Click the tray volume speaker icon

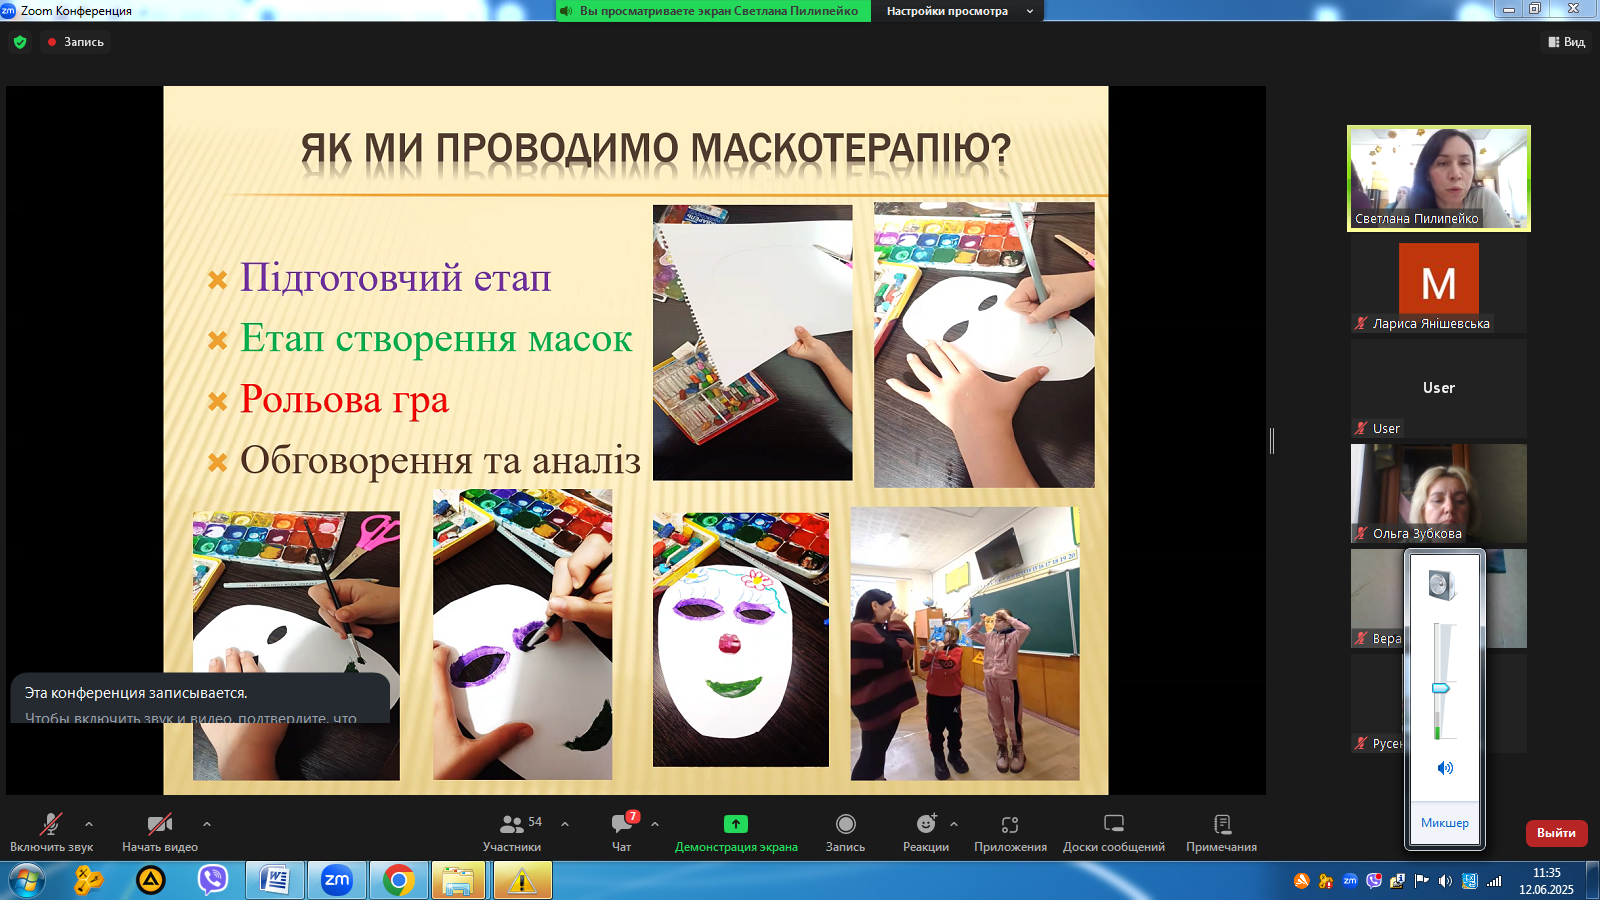pos(1445,881)
